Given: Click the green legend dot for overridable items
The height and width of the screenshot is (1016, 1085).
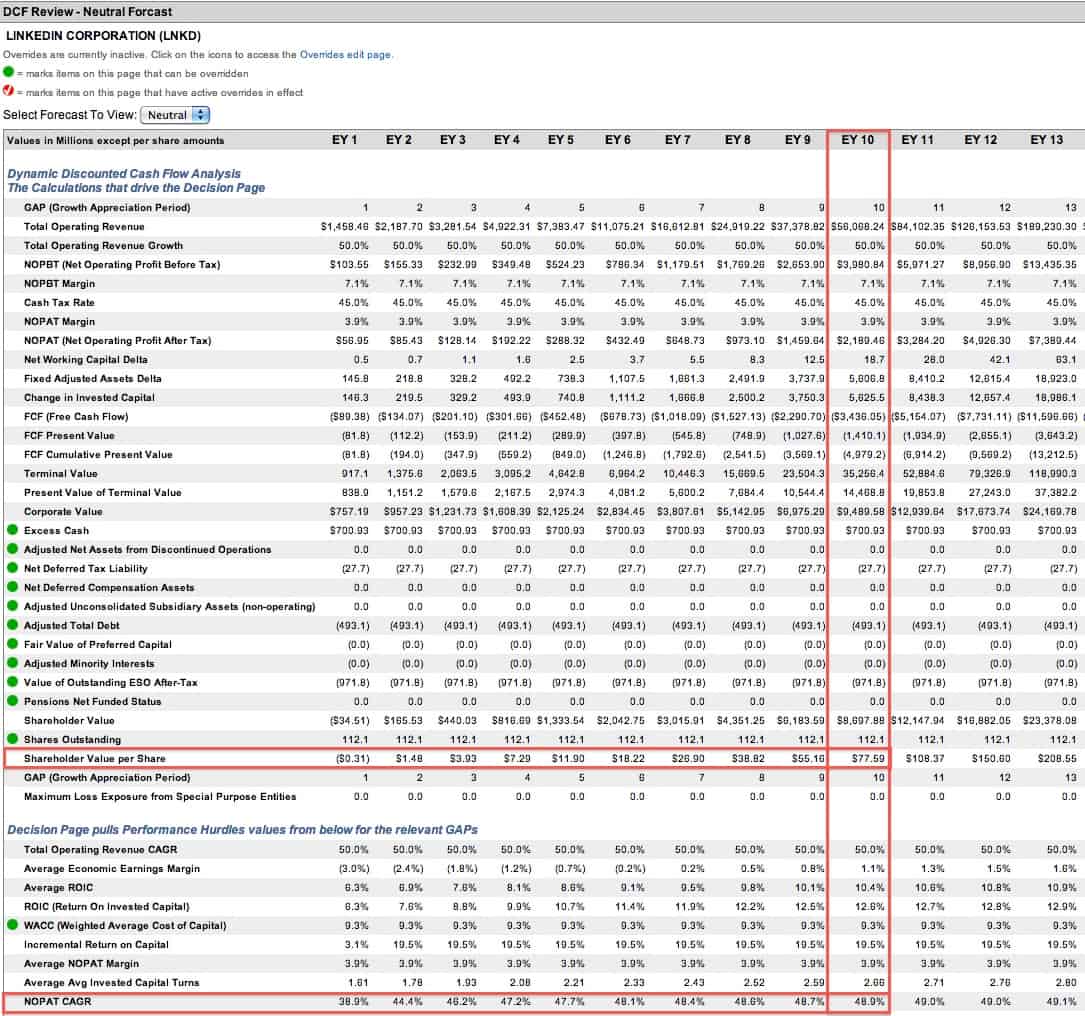Looking at the screenshot, I should point(8,72).
